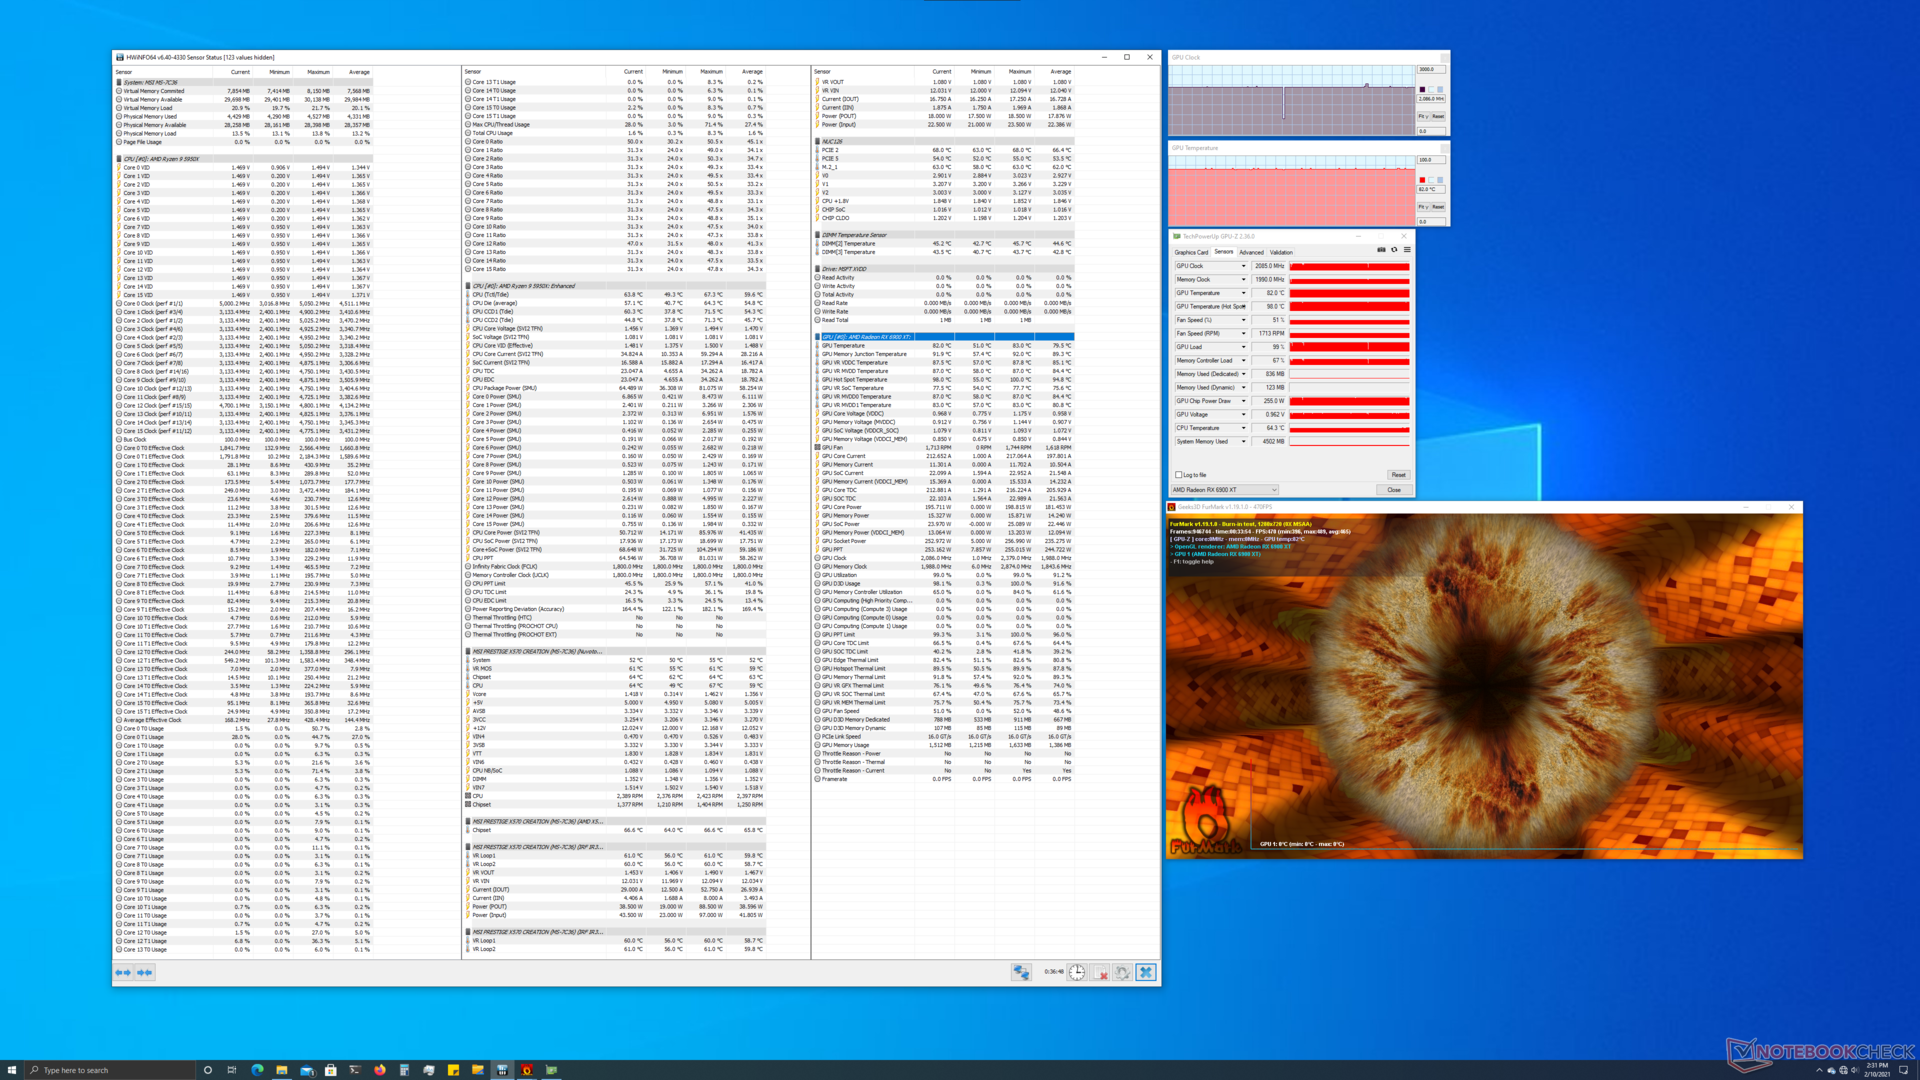This screenshot has height=1080, width=1920.
Task: Open Firefox from the taskbar
Action: coord(380,1070)
